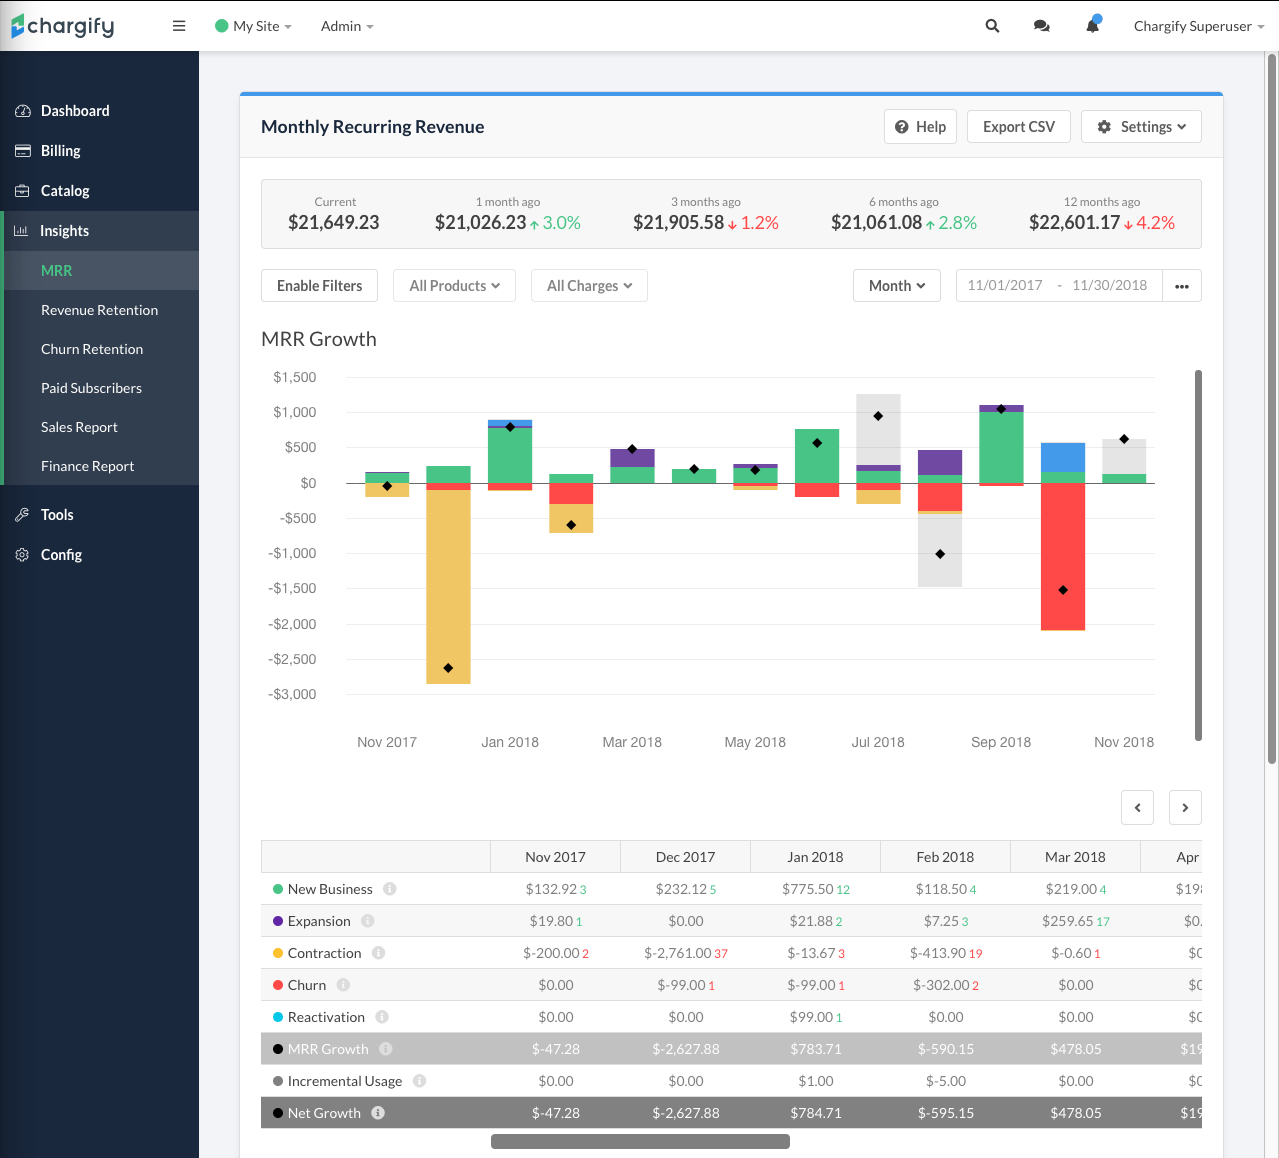Screen dimensions: 1279x1158
Task: Select Paid Subscribers in the sidebar
Action: pos(91,388)
